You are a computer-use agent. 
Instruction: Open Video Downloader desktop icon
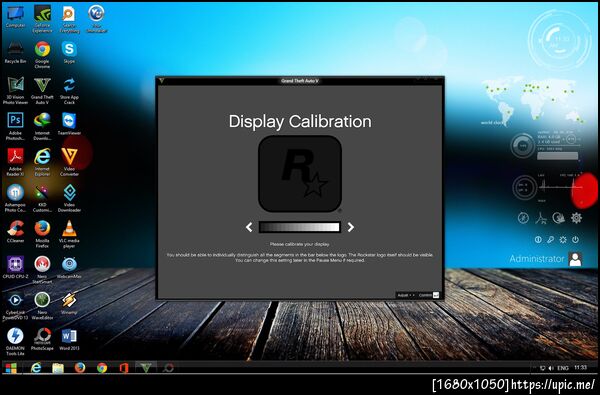pos(69,198)
